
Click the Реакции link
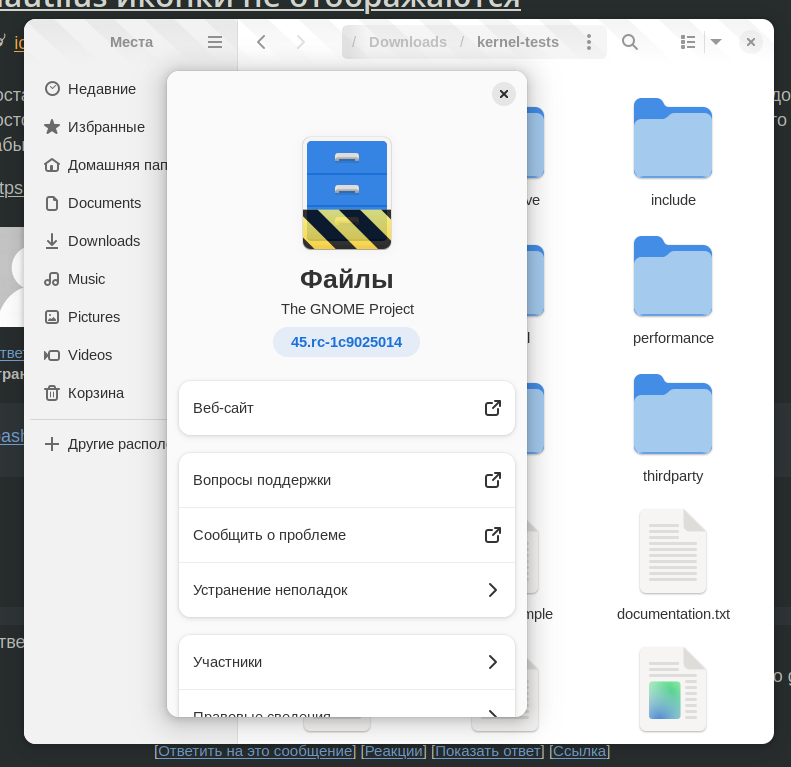(393, 751)
